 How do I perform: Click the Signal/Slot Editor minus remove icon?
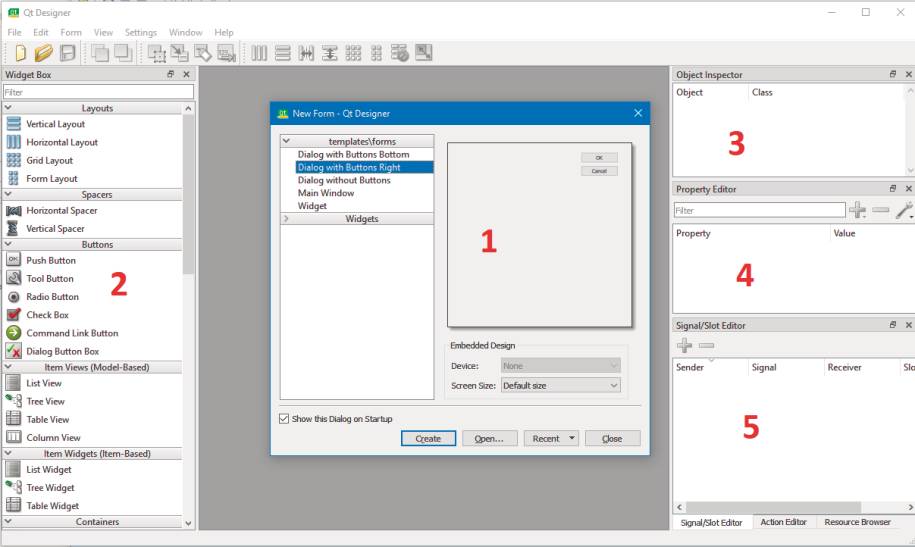(x=707, y=346)
